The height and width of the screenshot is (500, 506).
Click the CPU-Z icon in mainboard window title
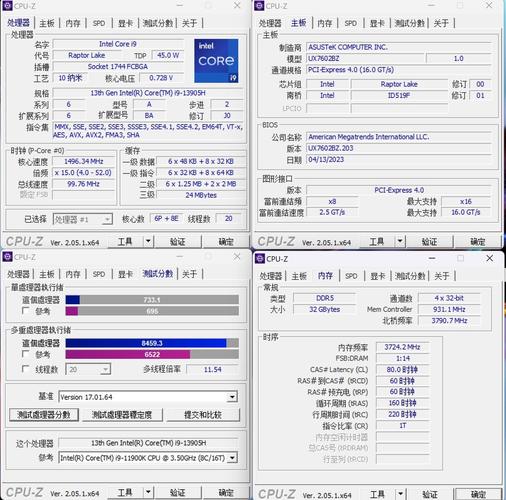point(259,6)
